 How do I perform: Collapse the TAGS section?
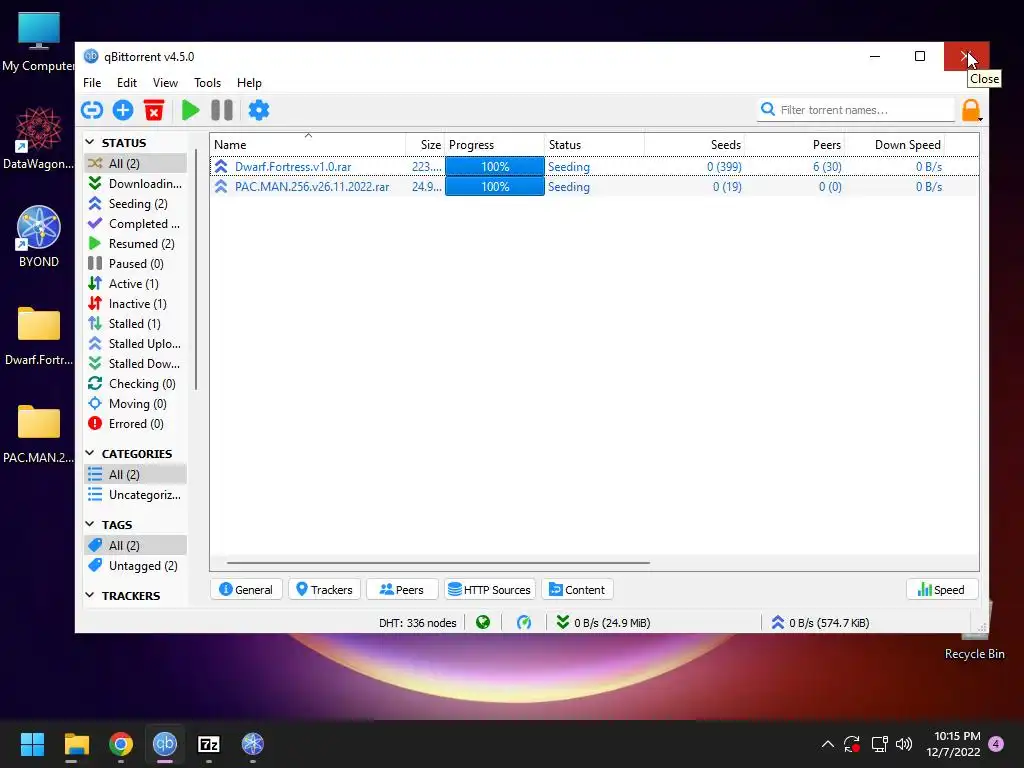click(90, 524)
